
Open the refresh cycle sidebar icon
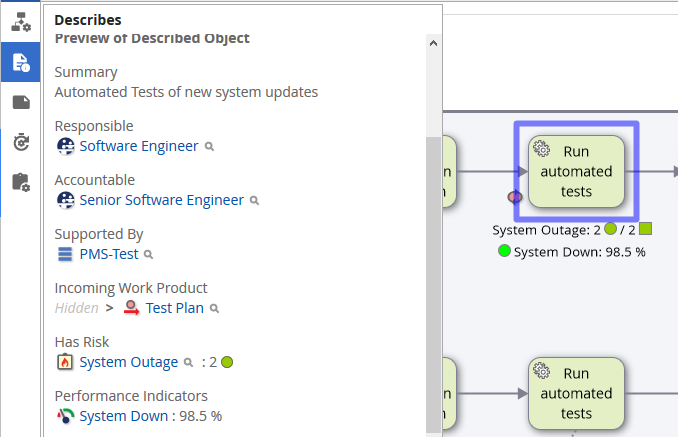(21, 142)
